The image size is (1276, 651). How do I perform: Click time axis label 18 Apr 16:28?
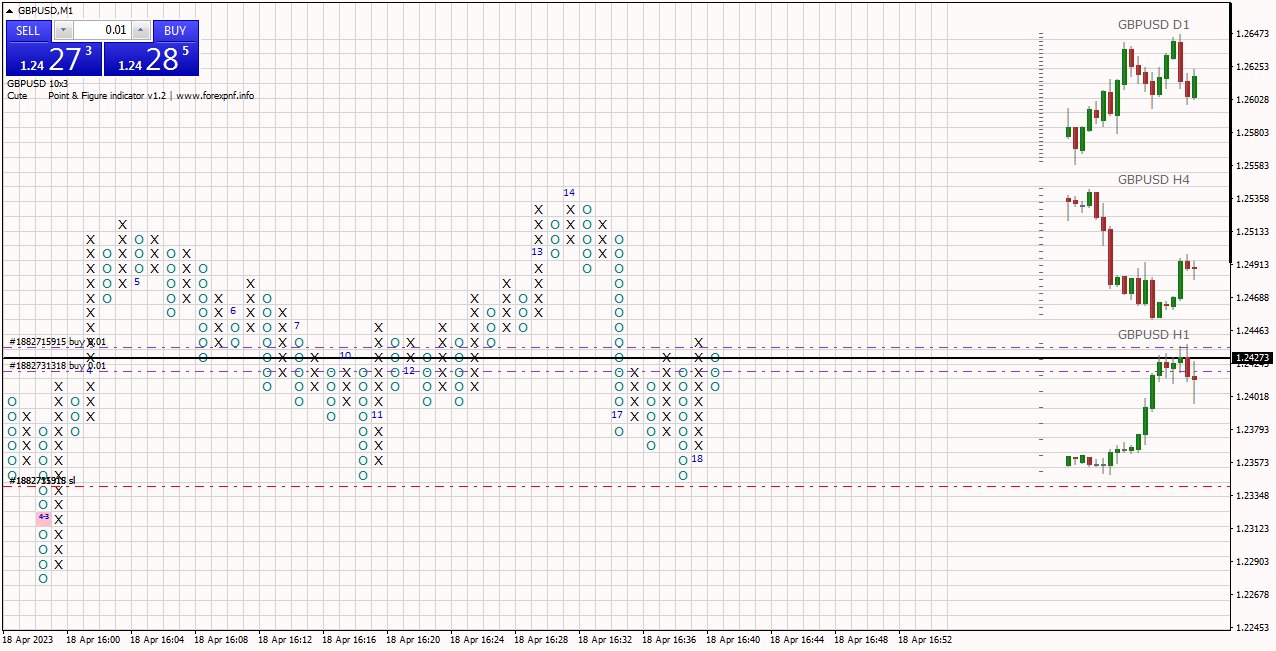click(x=541, y=639)
